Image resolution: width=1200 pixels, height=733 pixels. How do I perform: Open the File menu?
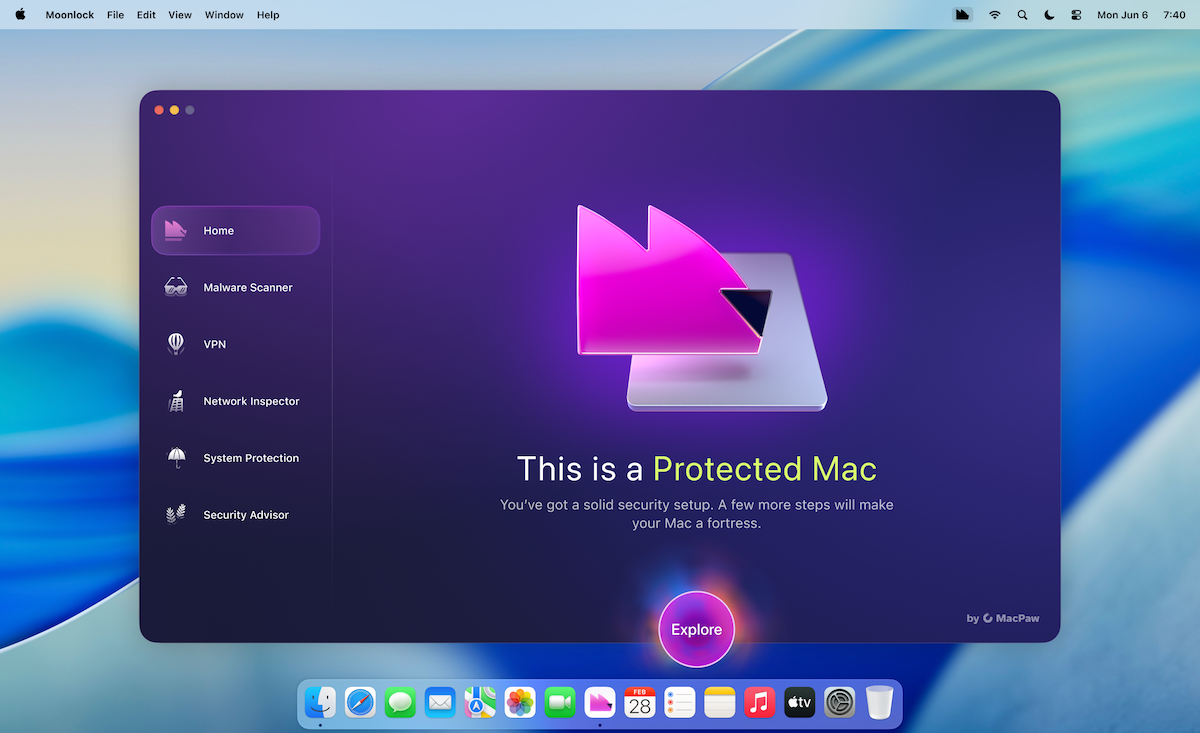click(115, 15)
